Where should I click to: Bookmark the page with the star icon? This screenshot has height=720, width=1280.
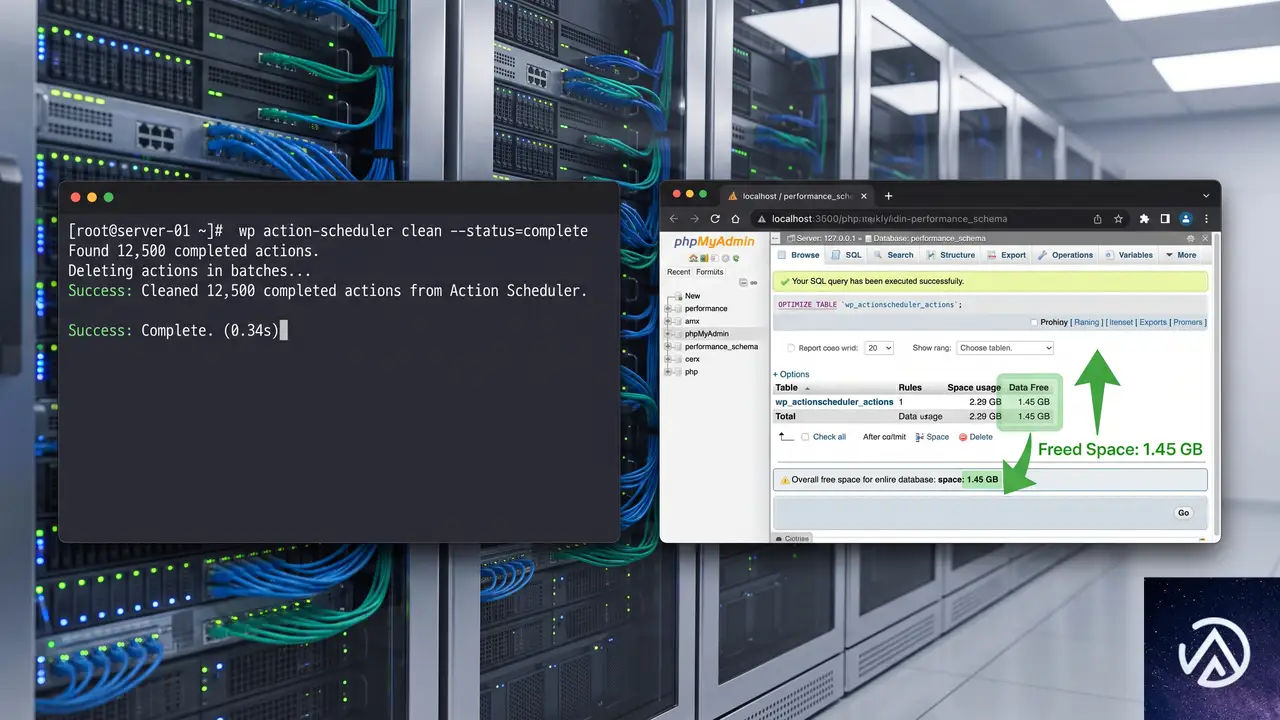click(1118, 219)
